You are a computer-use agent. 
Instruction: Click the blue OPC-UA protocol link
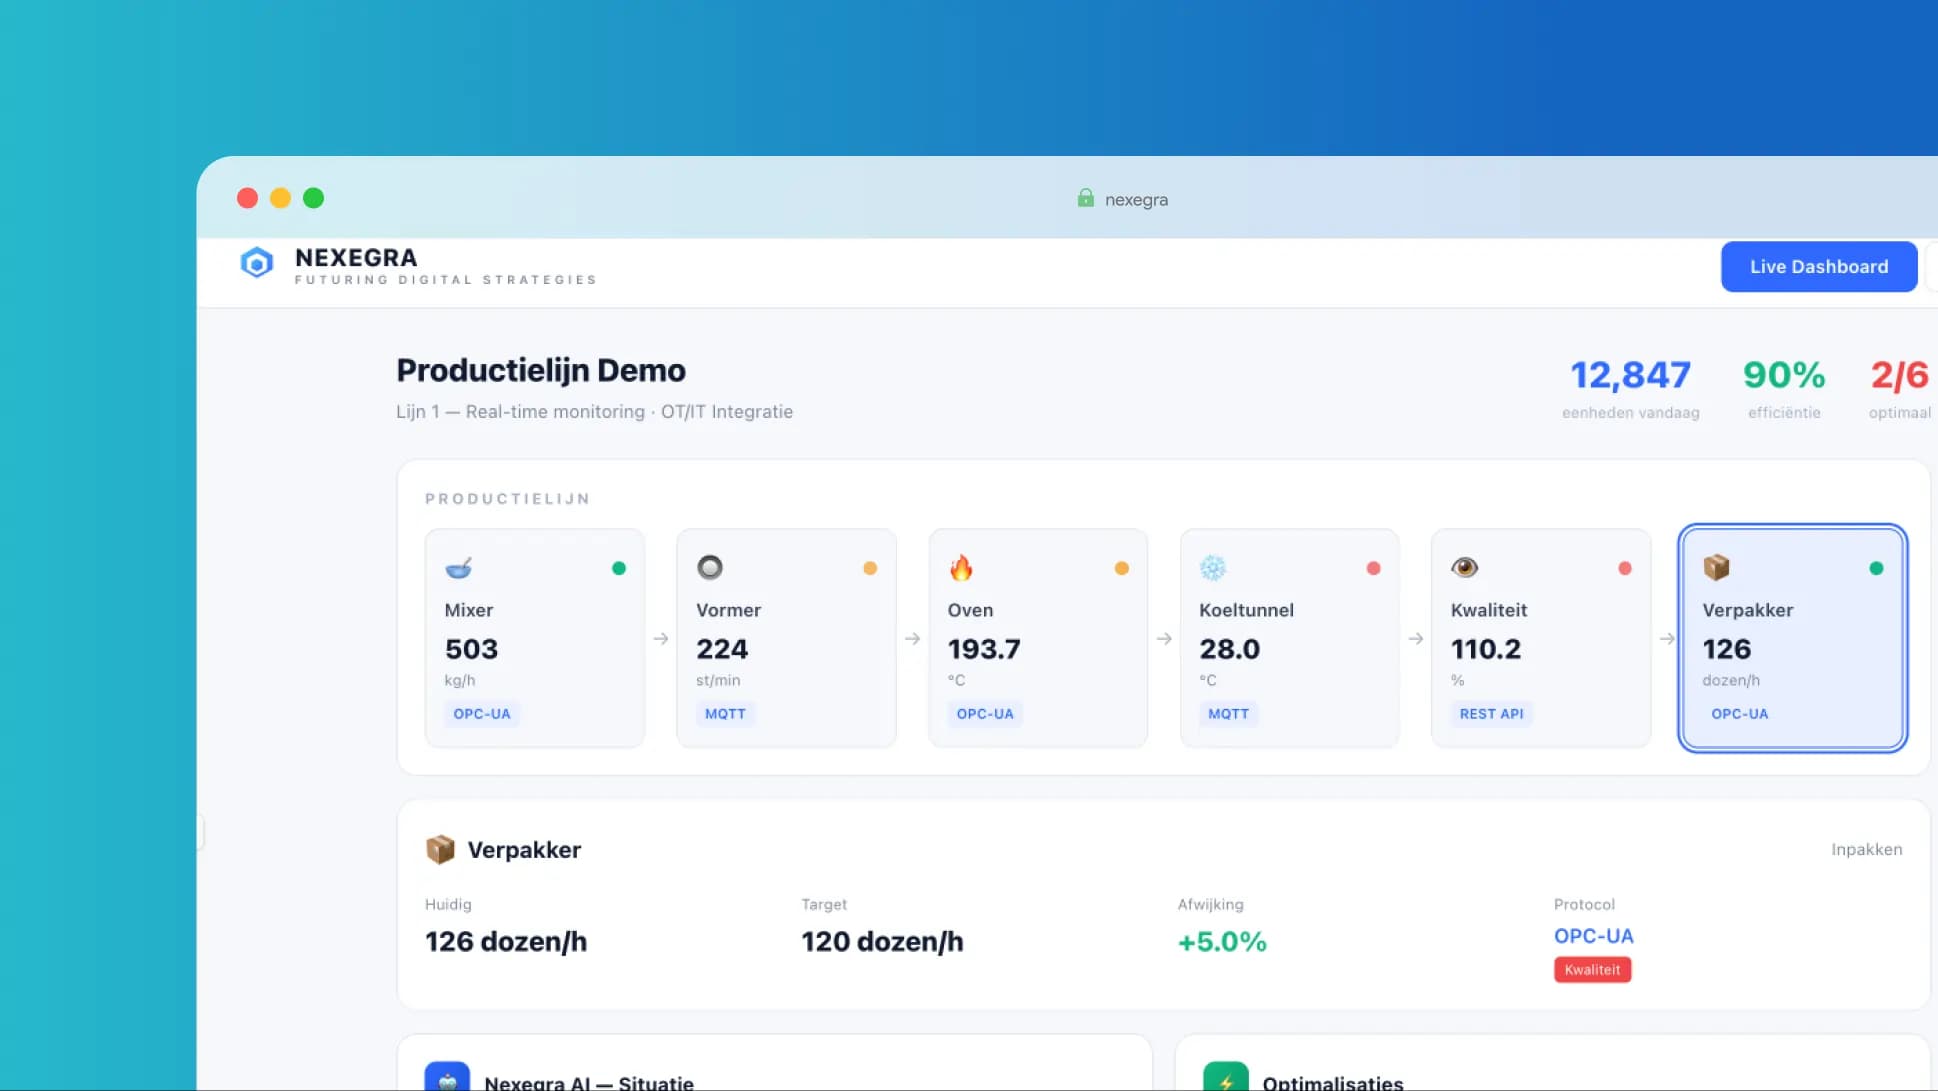coord(1593,936)
